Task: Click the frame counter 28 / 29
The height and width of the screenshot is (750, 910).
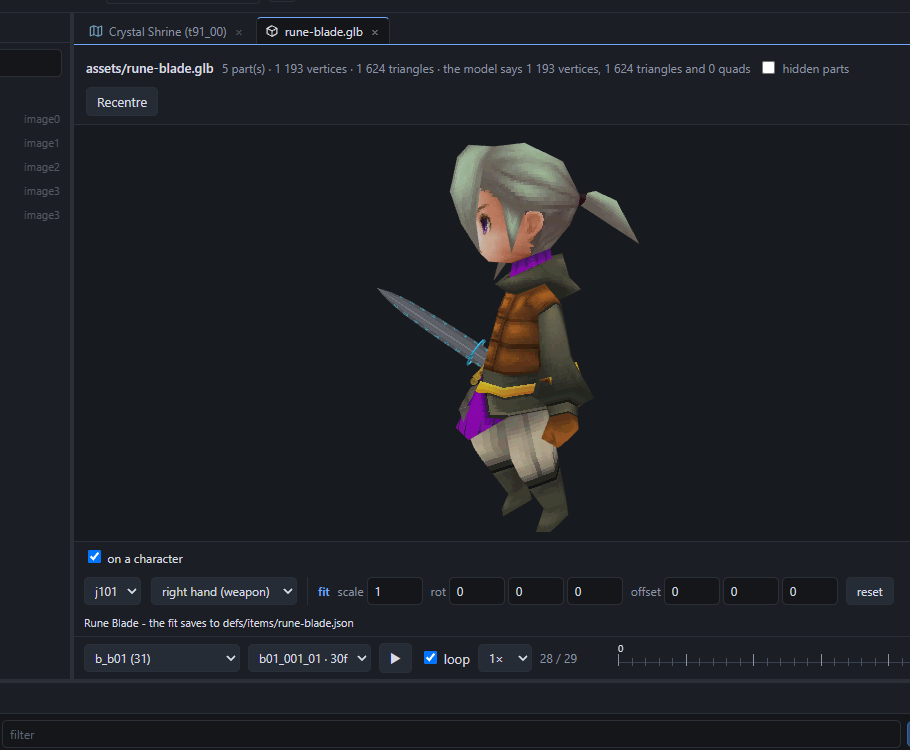Action: click(558, 658)
